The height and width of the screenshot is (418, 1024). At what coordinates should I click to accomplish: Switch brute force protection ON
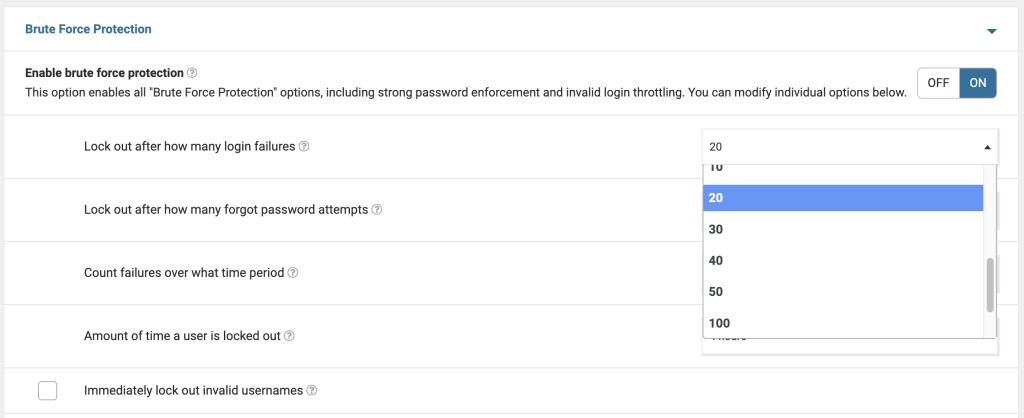978,83
